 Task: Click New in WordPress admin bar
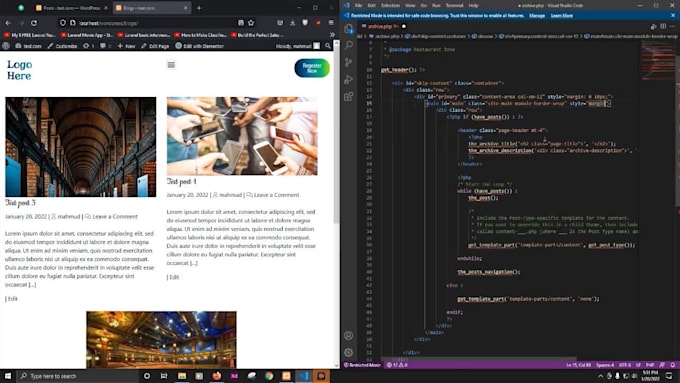pos(126,46)
